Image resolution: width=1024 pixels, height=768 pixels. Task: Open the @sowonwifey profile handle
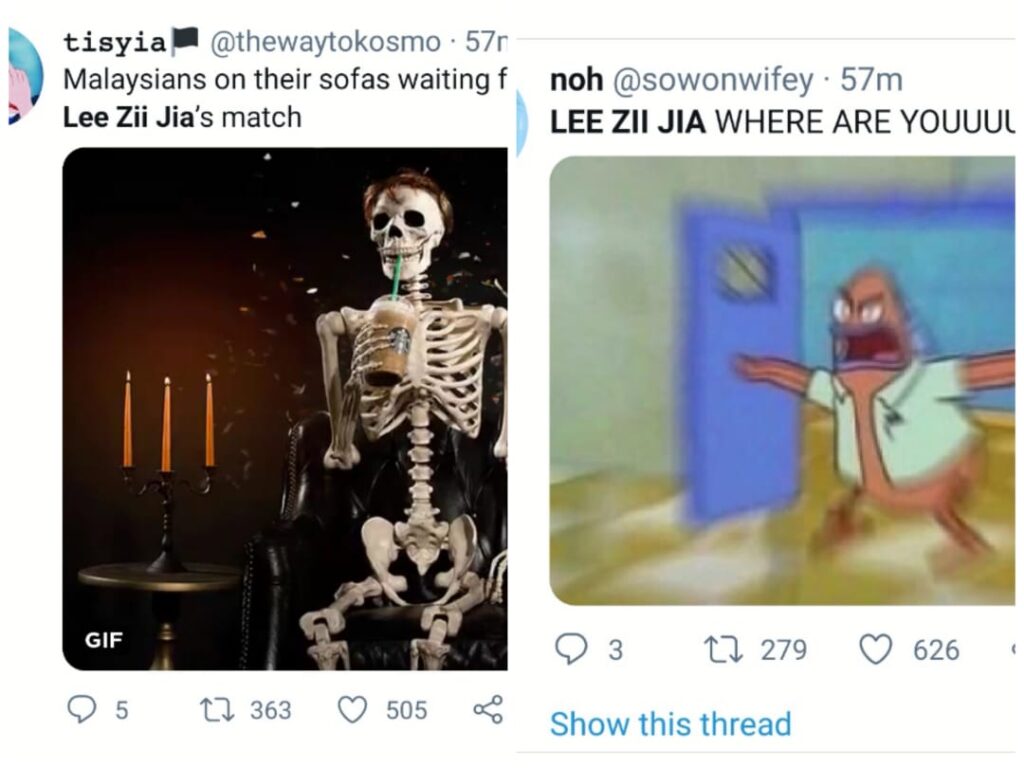tap(713, 80)
